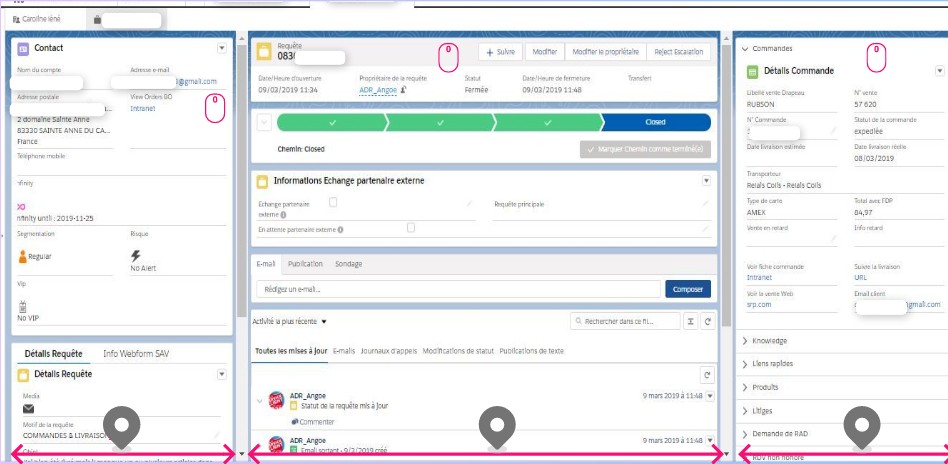The width and height of the screenshot is (948, 464).
Task: Open the Contact card dropdown menu
Action: 222,48
